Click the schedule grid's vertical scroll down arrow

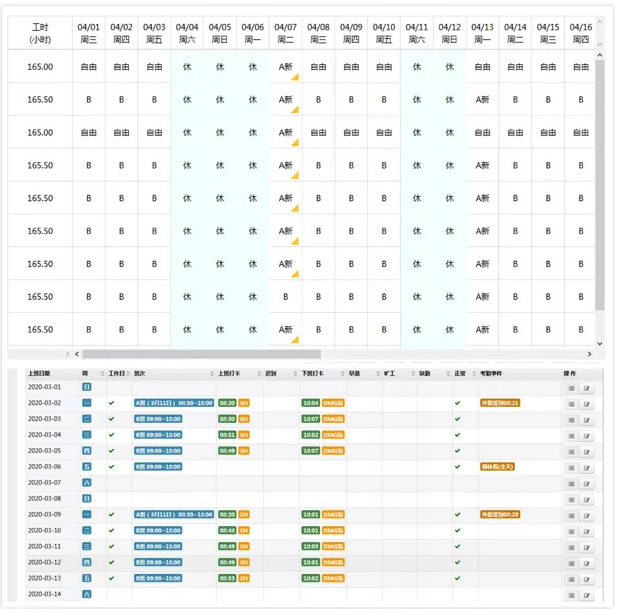(600, 344)
